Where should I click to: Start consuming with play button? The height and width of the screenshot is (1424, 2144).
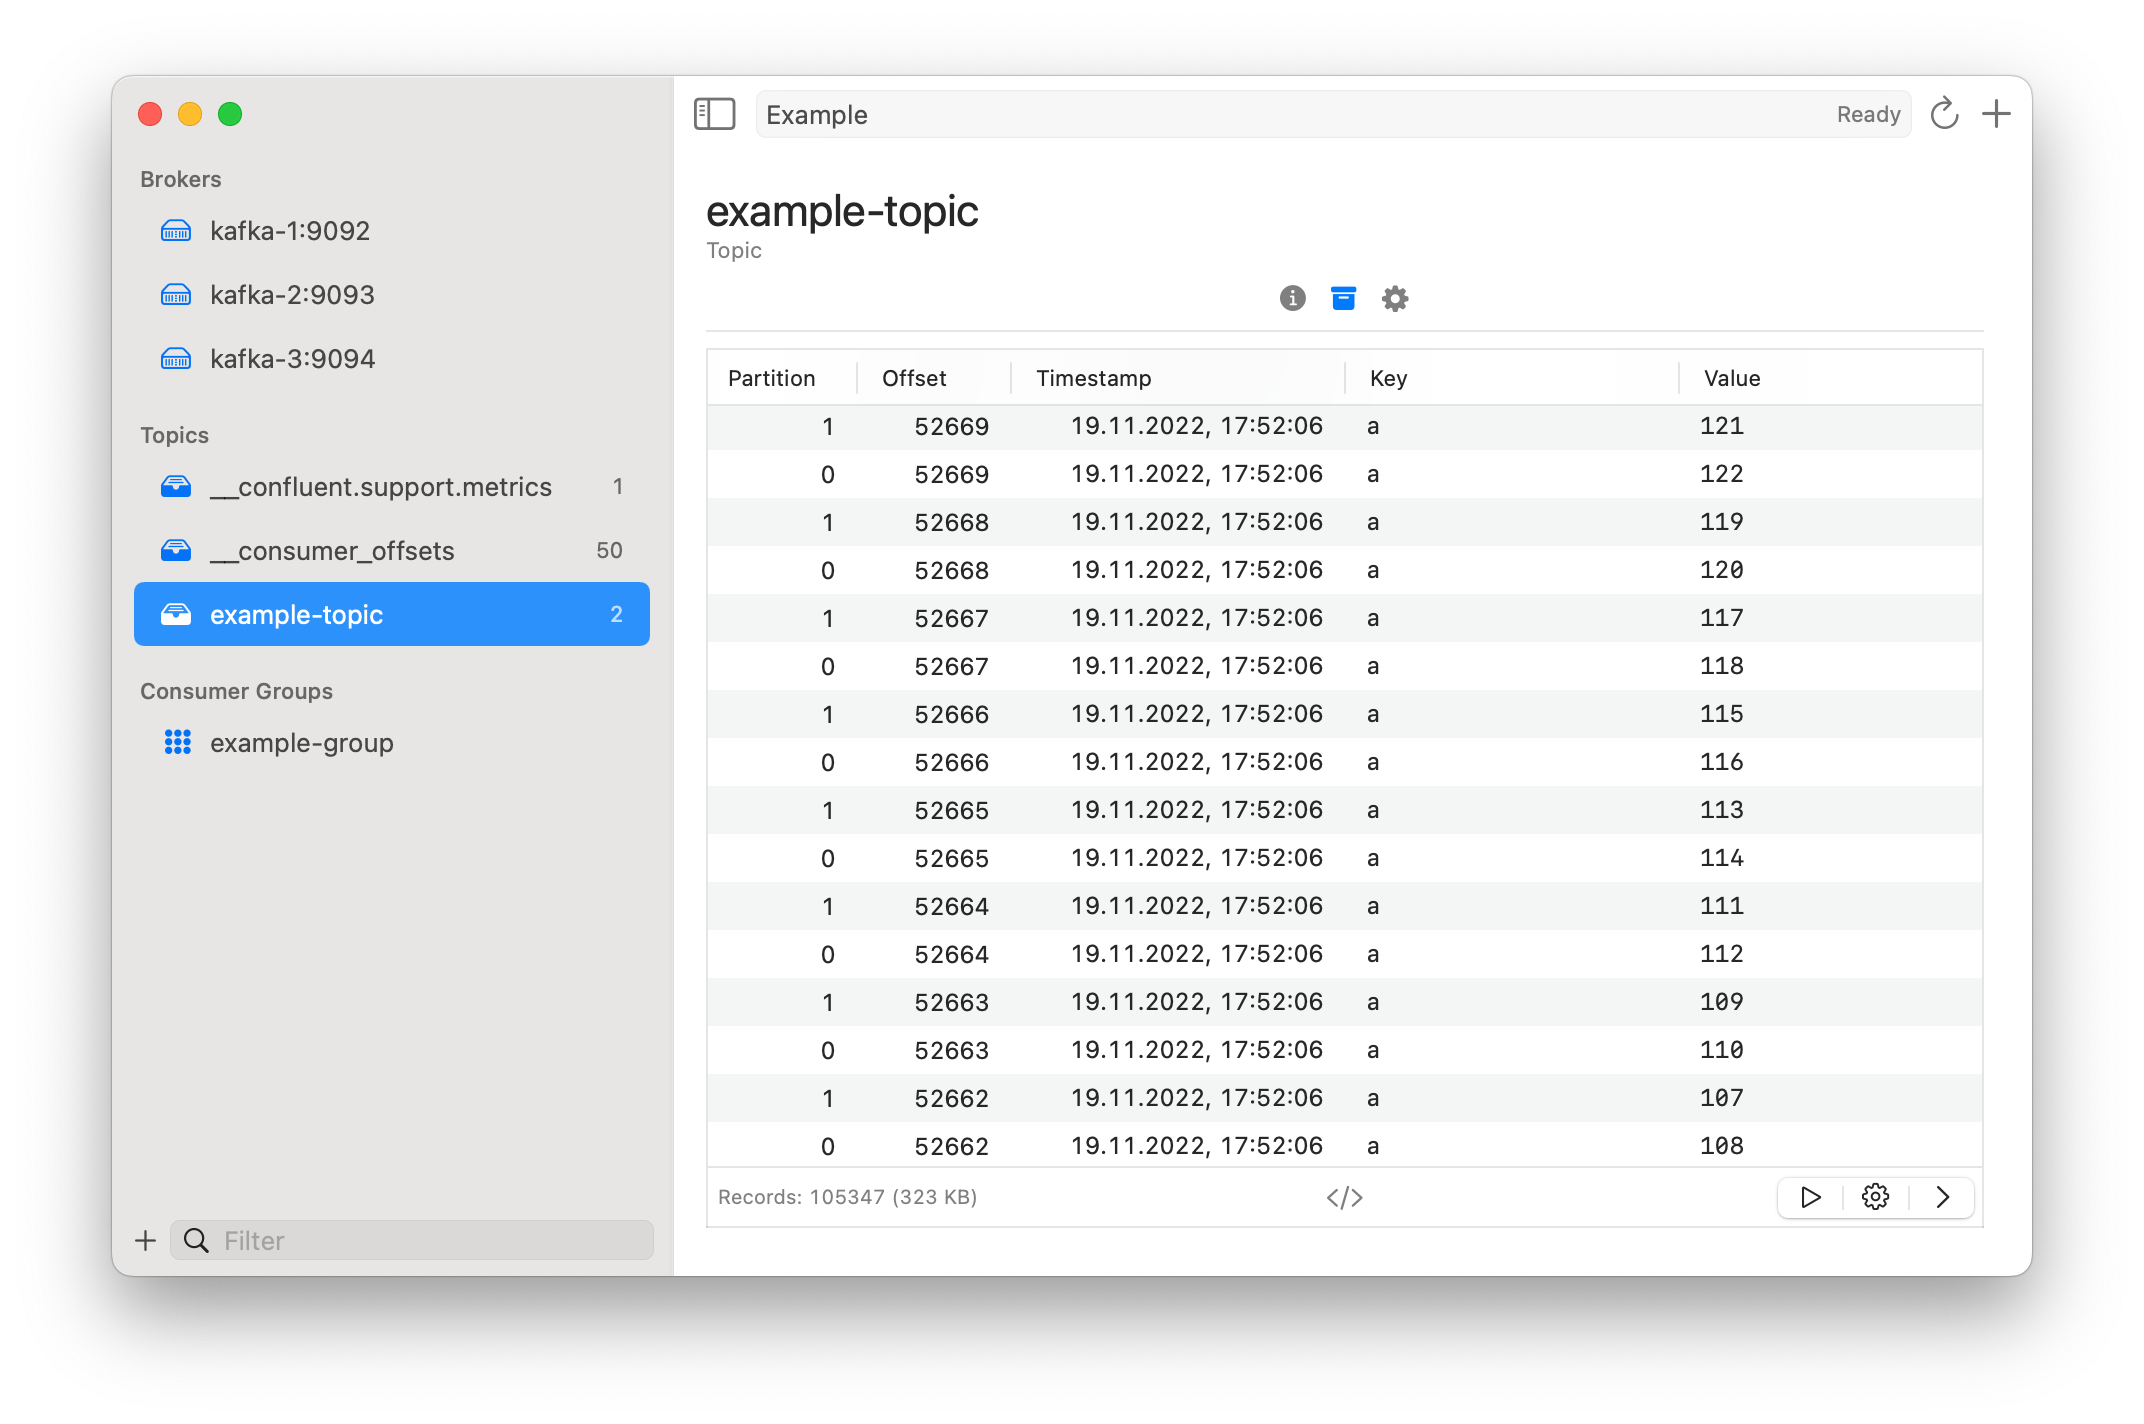click(x=1810, y=1197)
